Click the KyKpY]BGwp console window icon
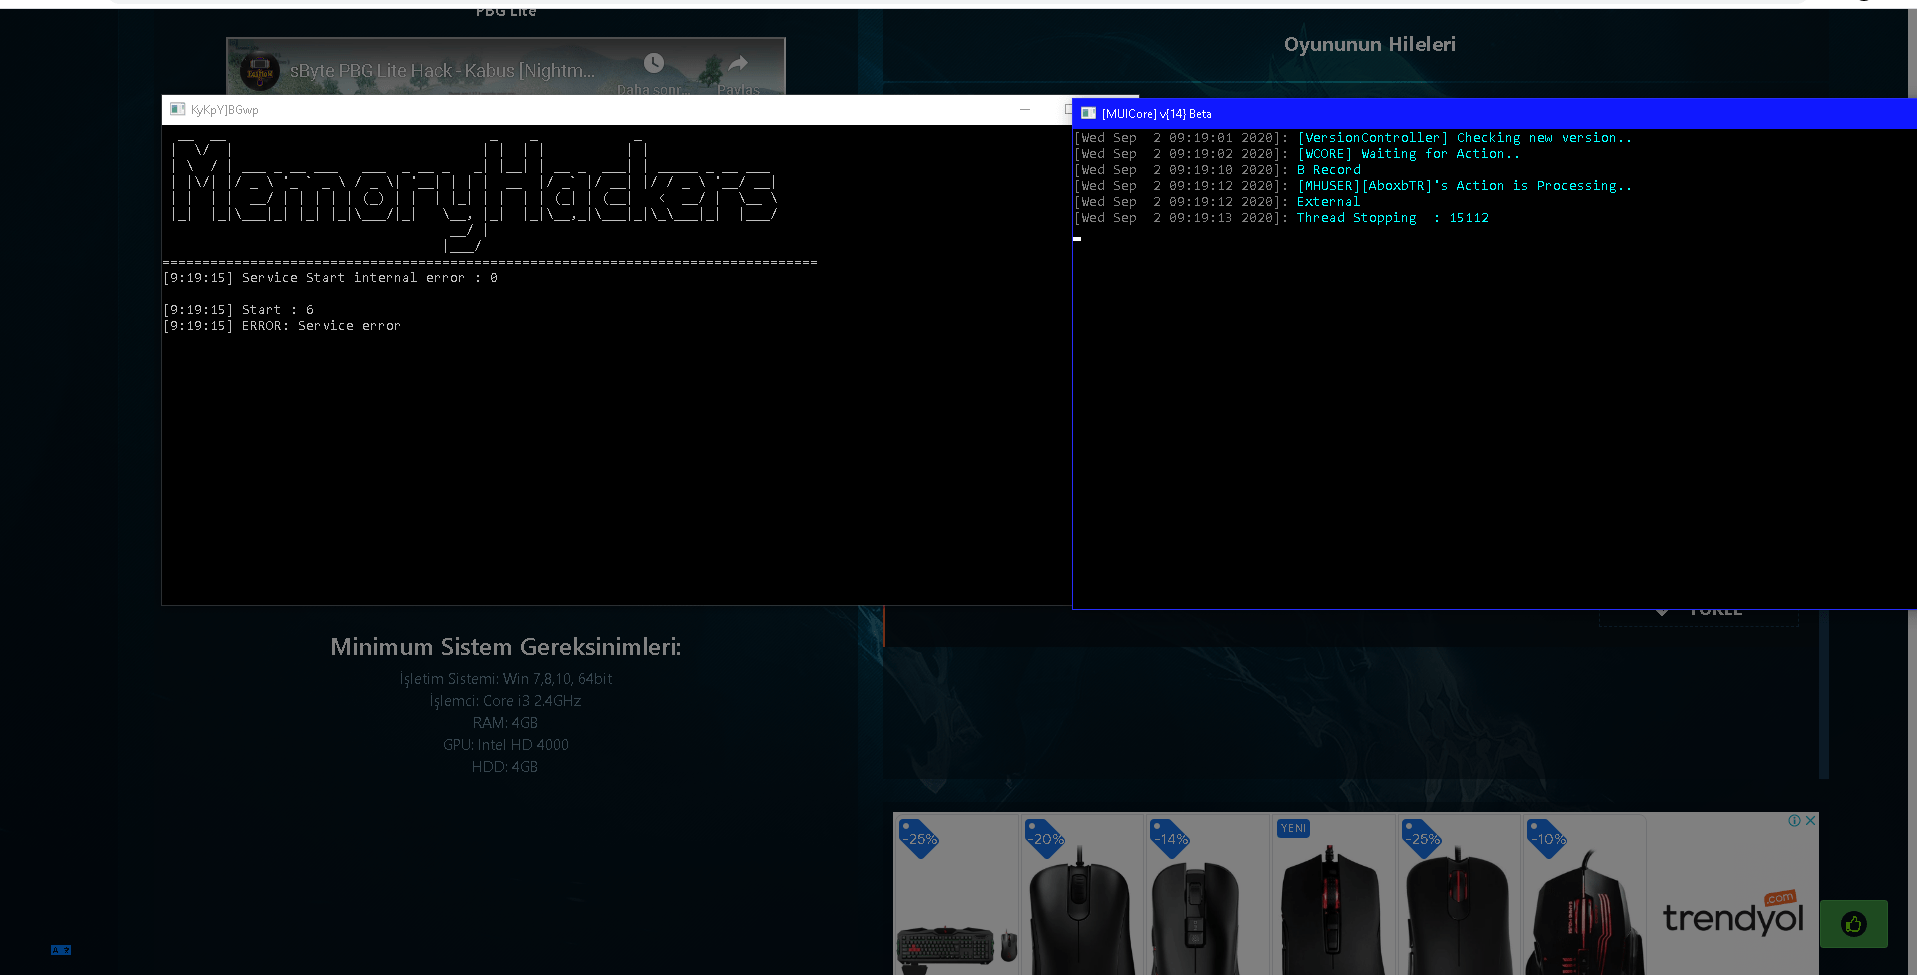 tap(178, 110)
